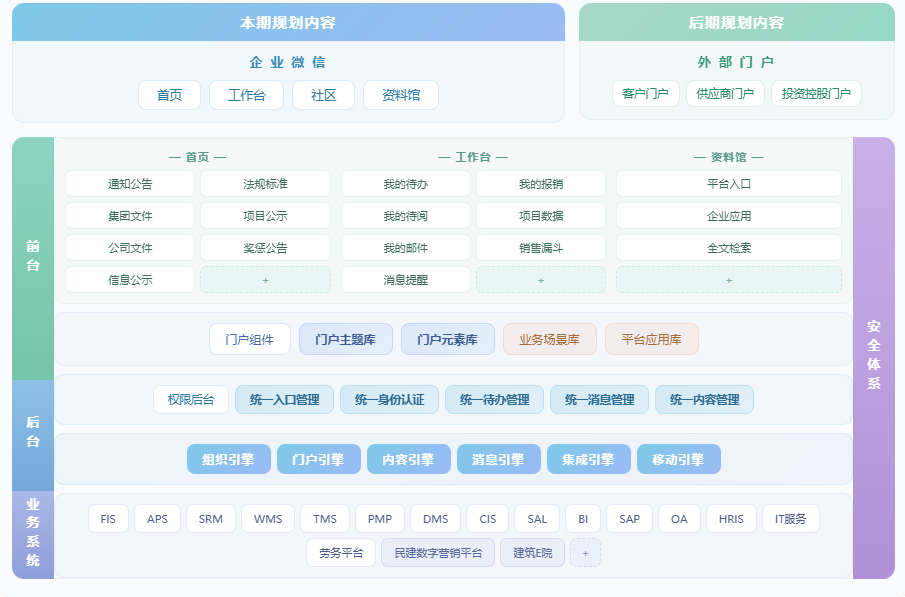Select the 全文检索 card
The height and width of the screenshot is (597, 905).
pos(729,248)
